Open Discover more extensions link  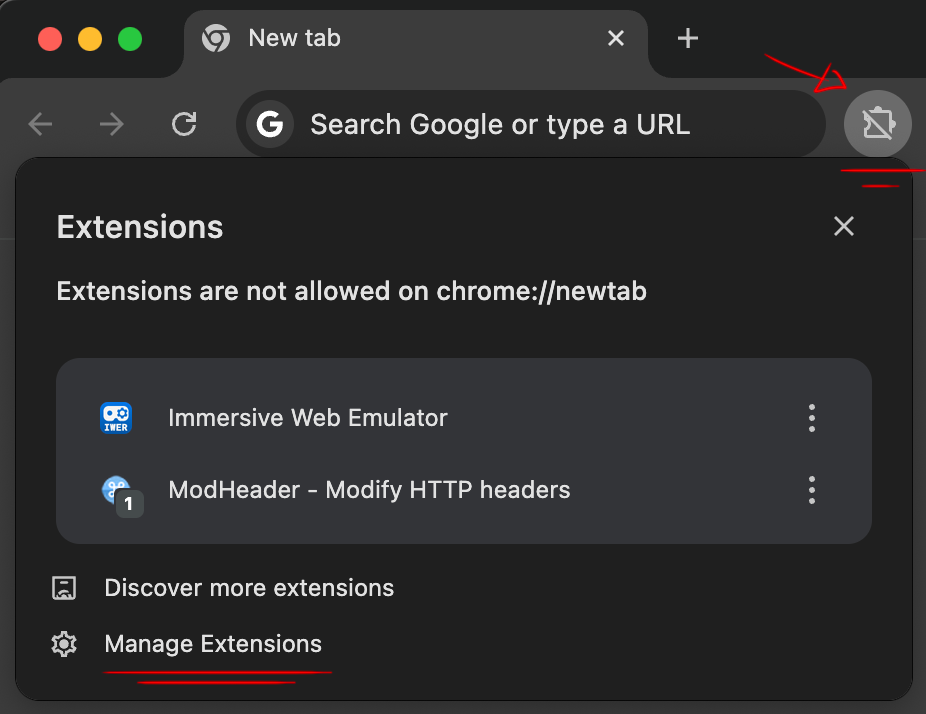249,588
